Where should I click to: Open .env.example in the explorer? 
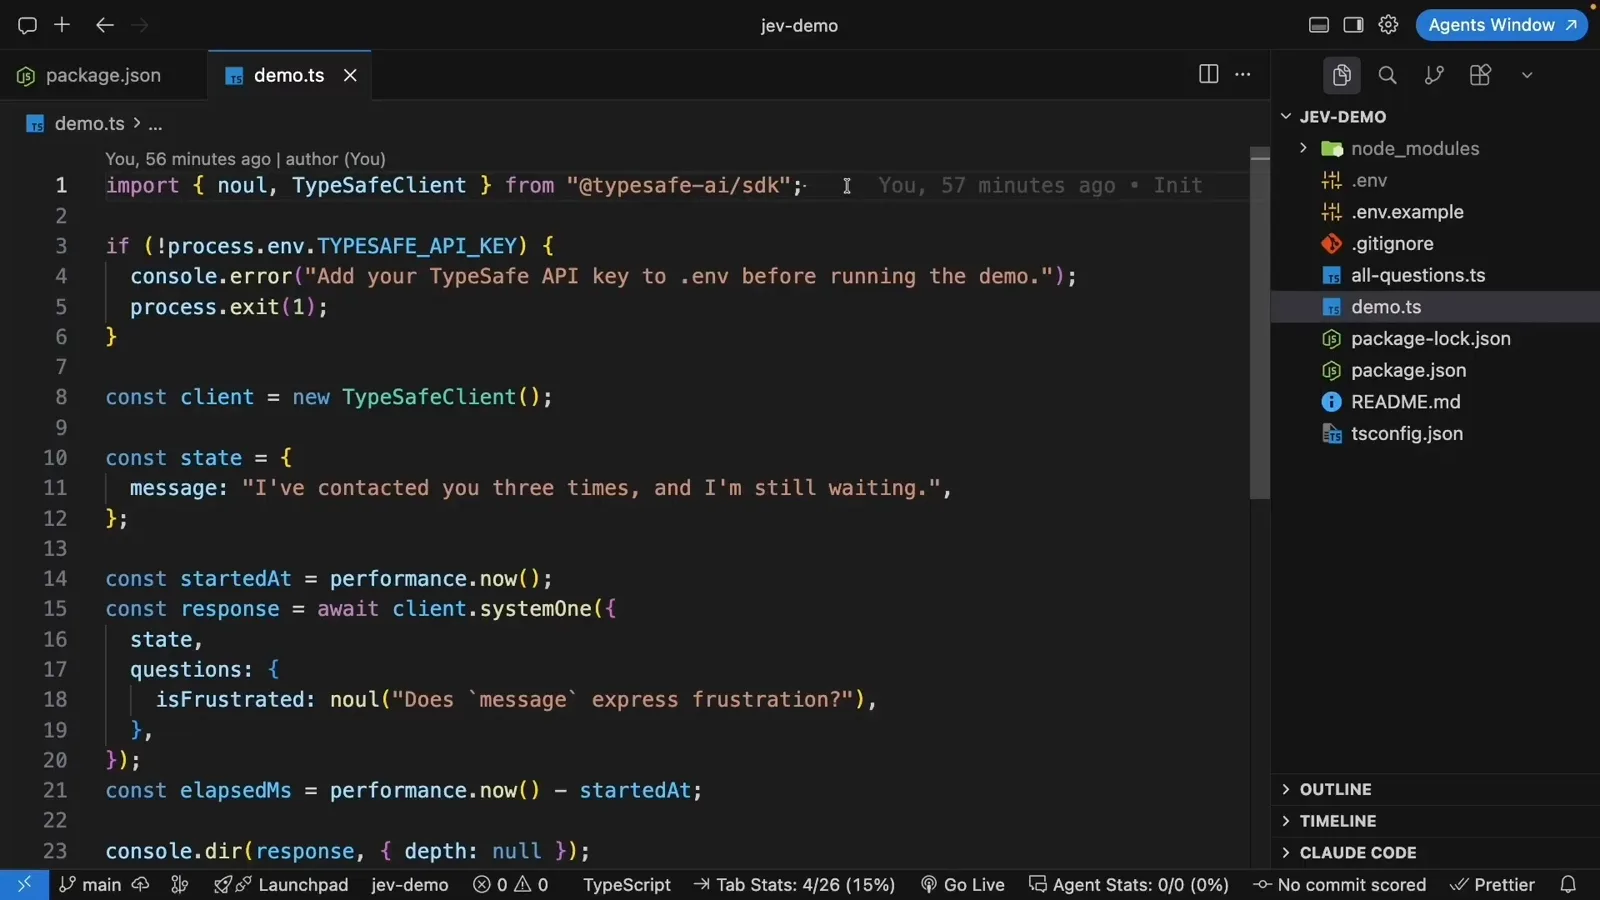point(1435,212)
